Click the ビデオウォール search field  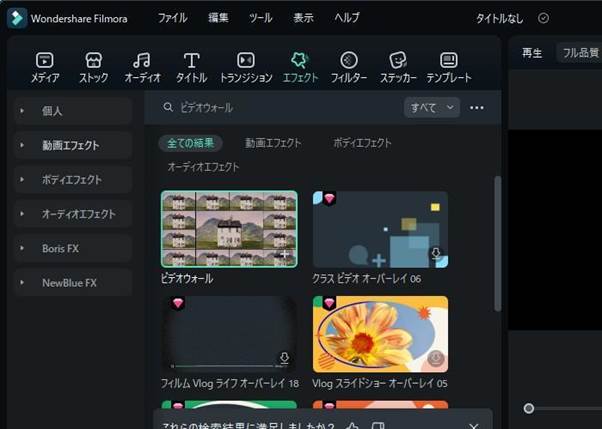click(284, 108)
